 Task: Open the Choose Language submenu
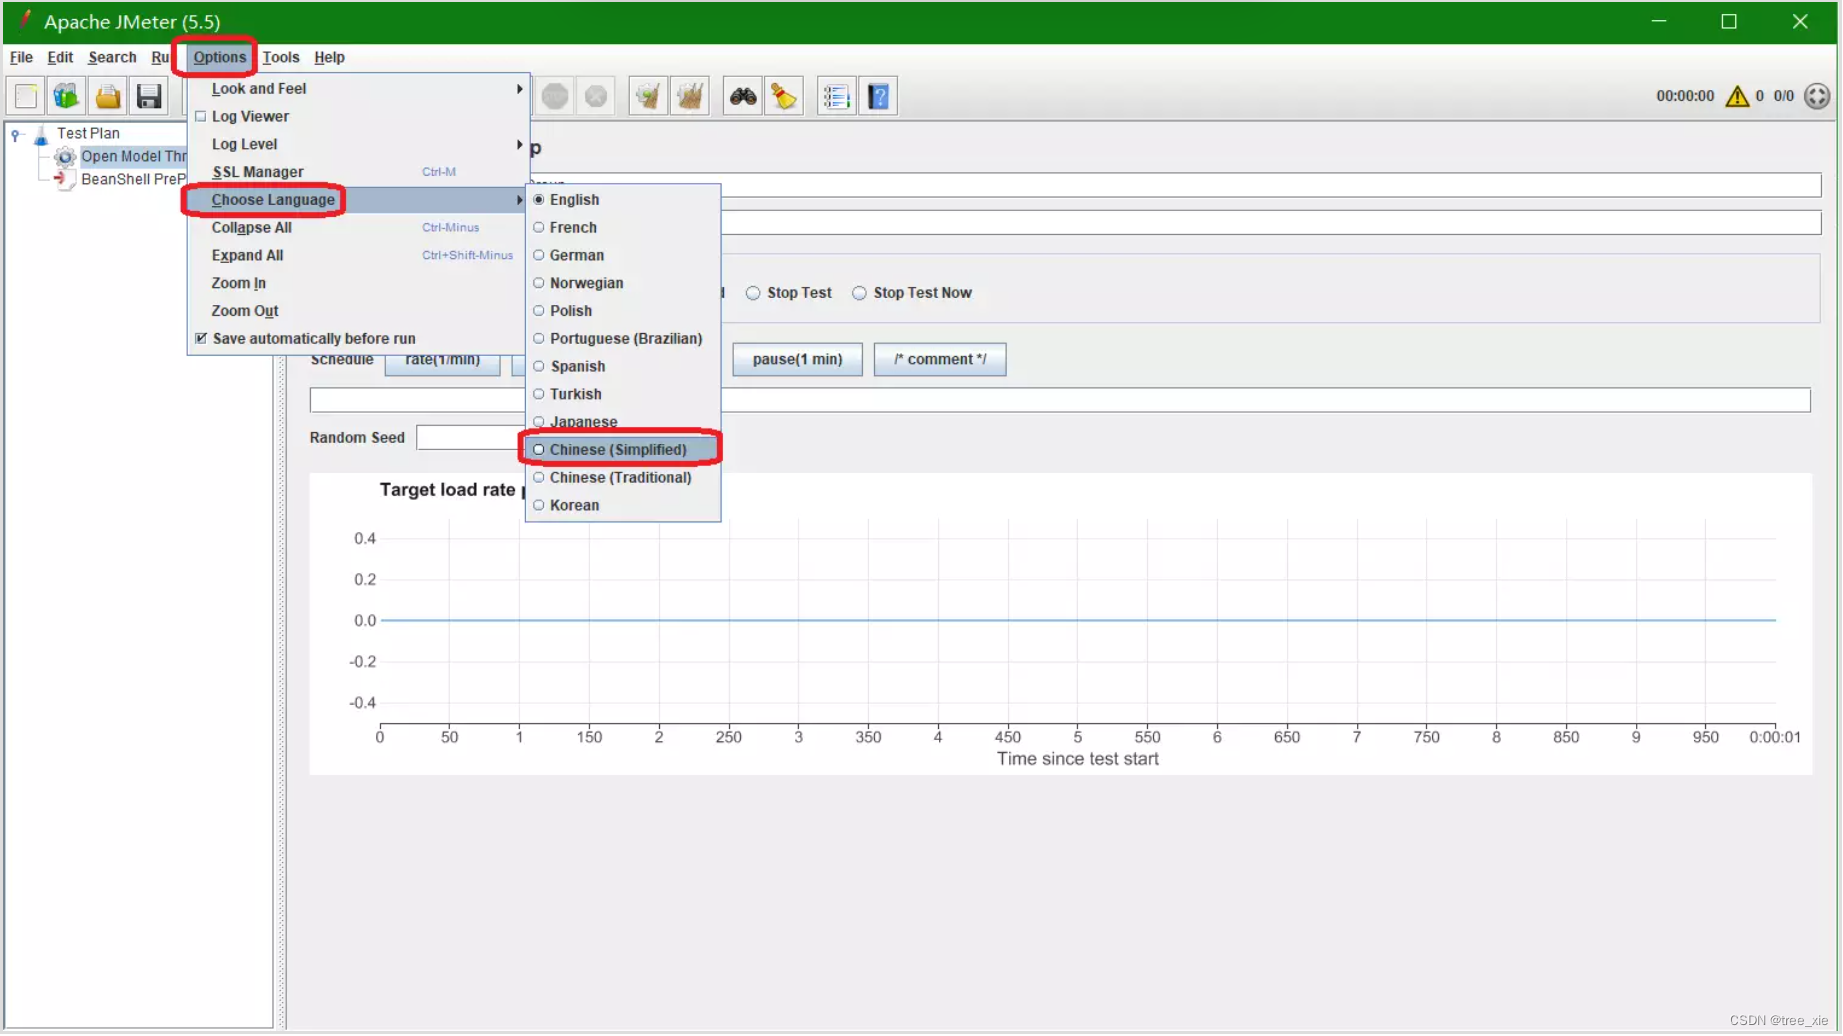point(358,200)
